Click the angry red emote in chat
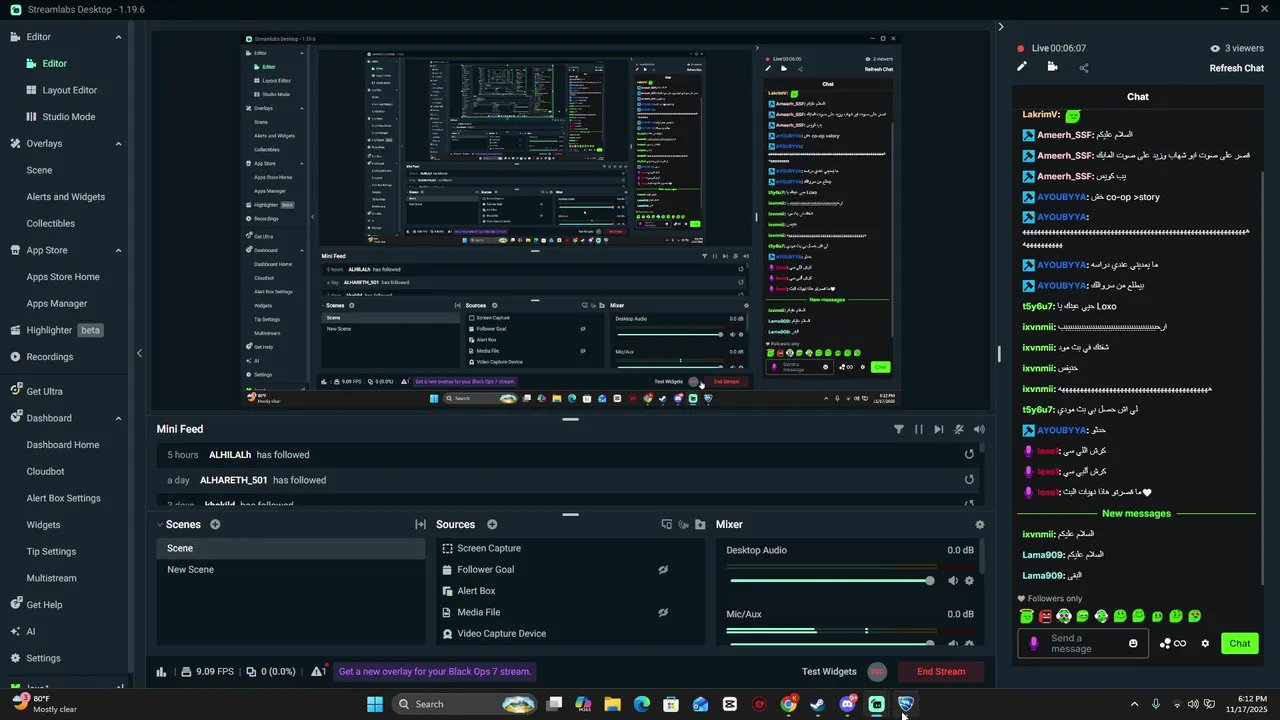The image size is (1280, 720). click(x=1045, y=616)
